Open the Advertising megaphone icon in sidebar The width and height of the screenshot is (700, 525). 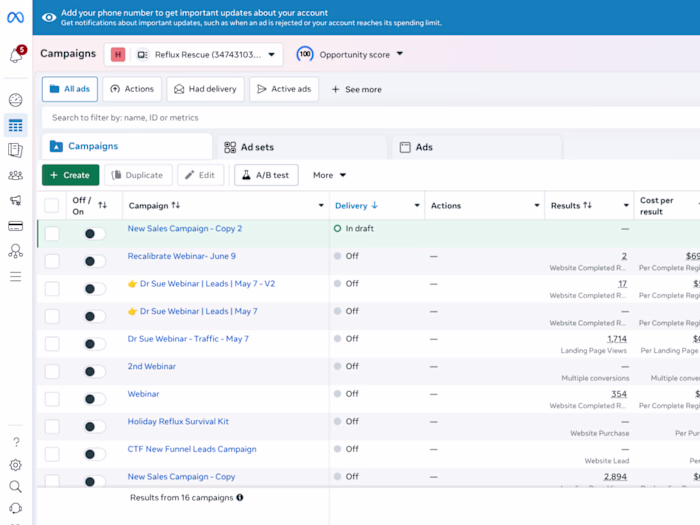(x=16, y=200)
